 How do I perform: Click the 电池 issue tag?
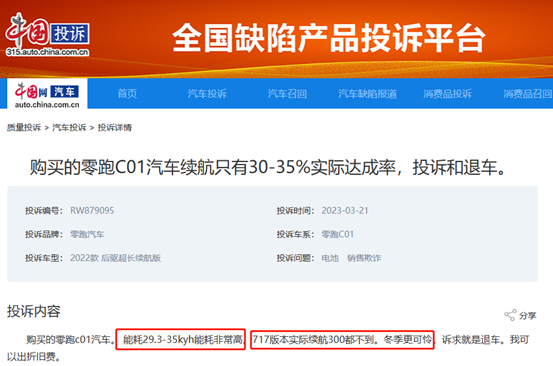click(330, 258)
